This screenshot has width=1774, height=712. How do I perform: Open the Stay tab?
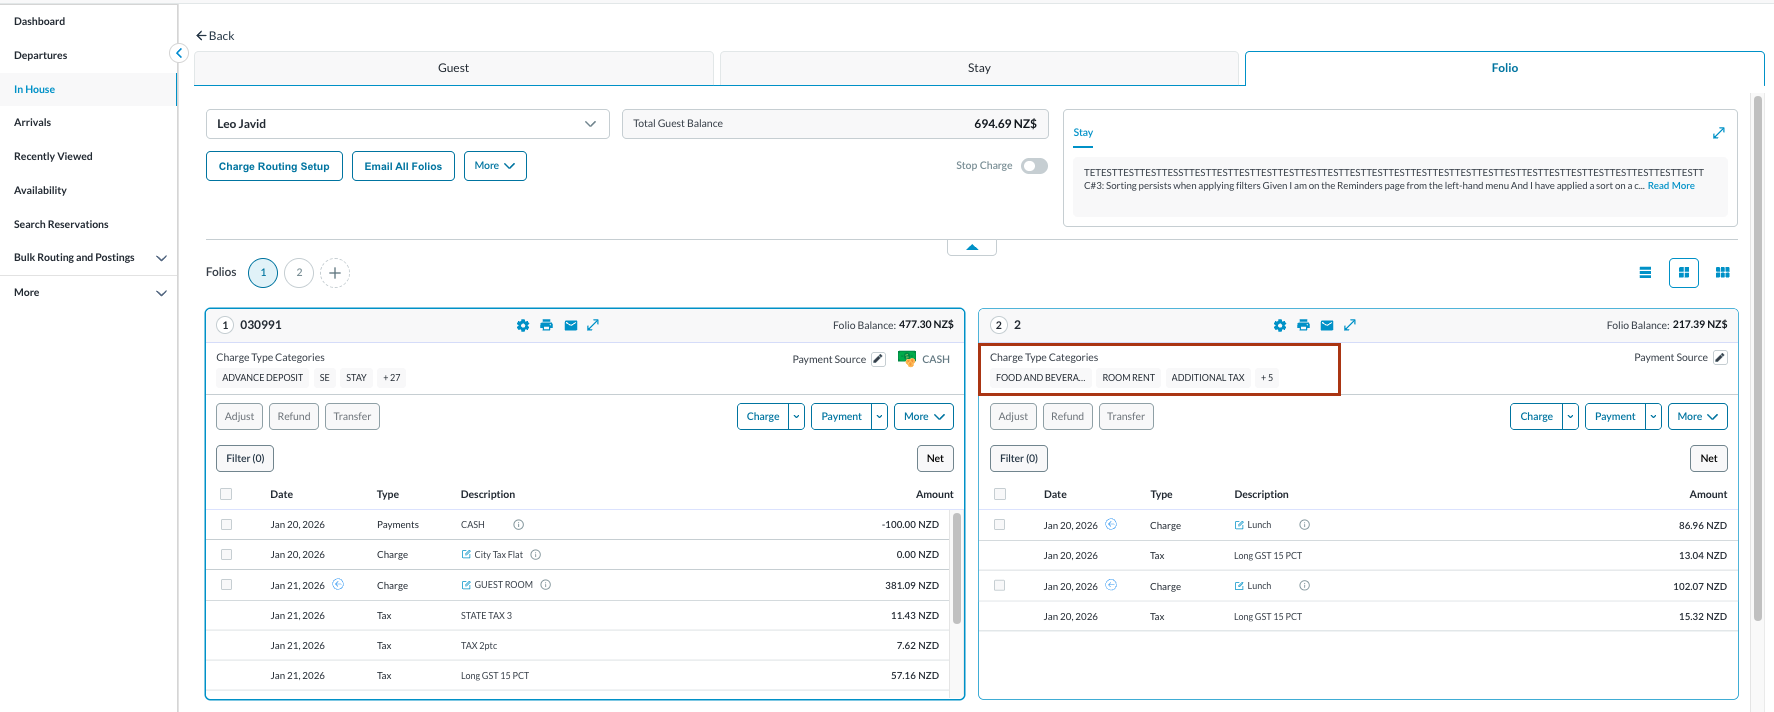[x=979, y=68]
